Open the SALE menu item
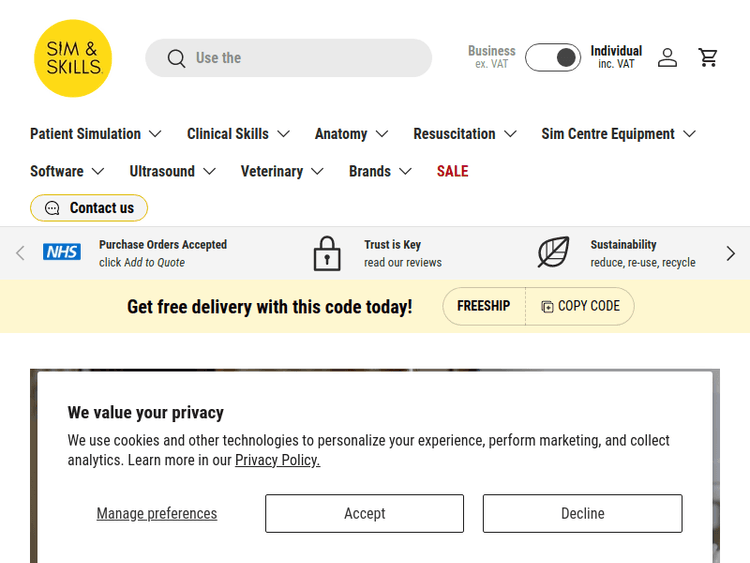 (452, 171)
